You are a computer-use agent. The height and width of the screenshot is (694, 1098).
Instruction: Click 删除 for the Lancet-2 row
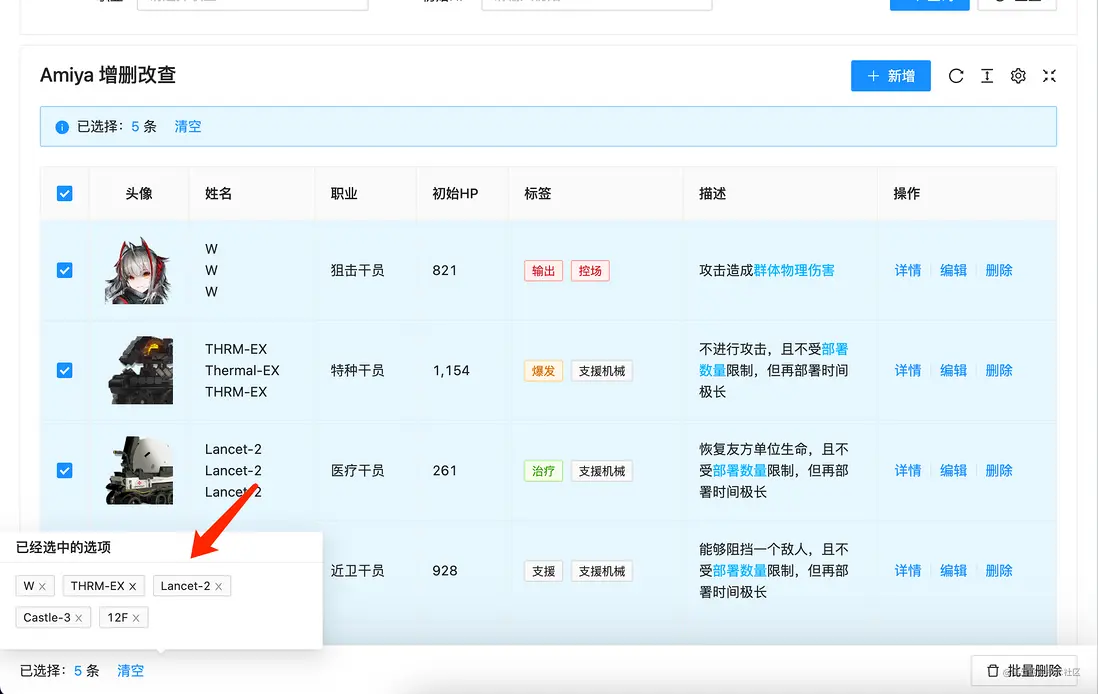[999, 471]
